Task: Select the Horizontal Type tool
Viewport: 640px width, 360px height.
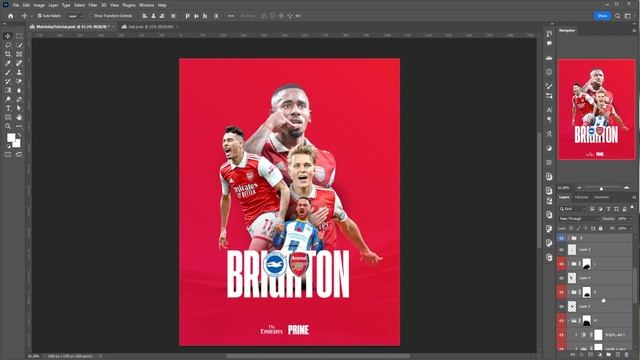Action: pyautogui.click(x=8, y=108)
